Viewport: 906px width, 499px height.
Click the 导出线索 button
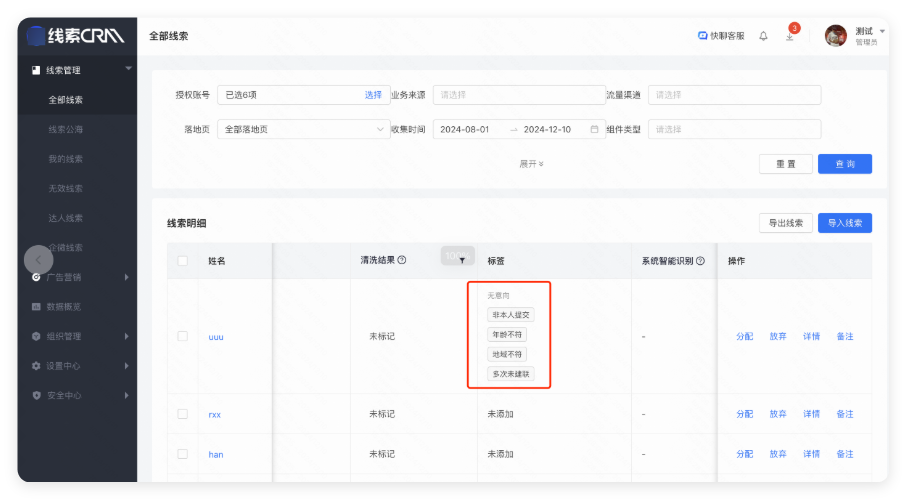[786, 223]
